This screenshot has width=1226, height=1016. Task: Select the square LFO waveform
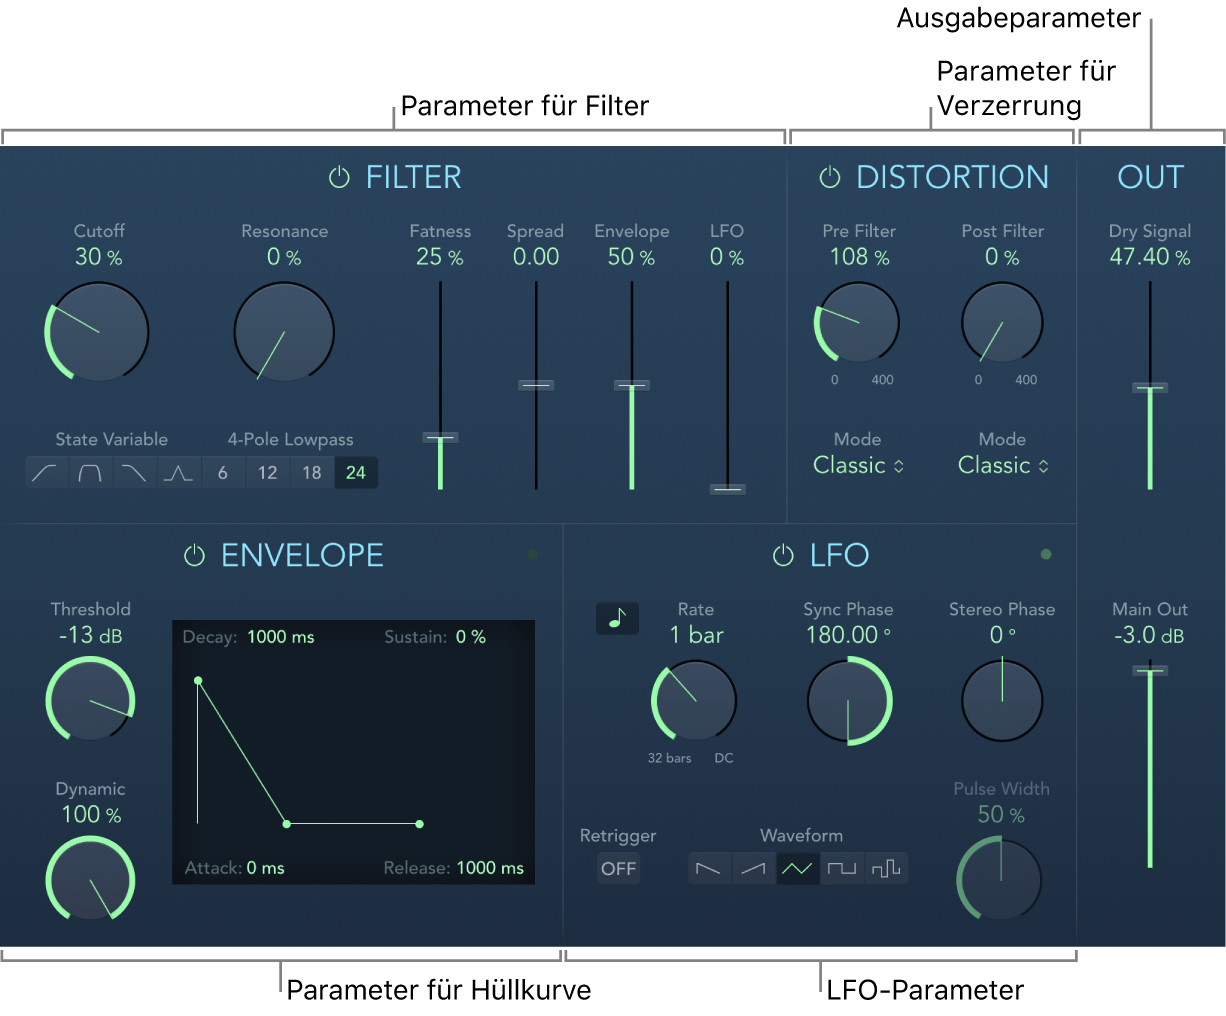click(842, 869)
